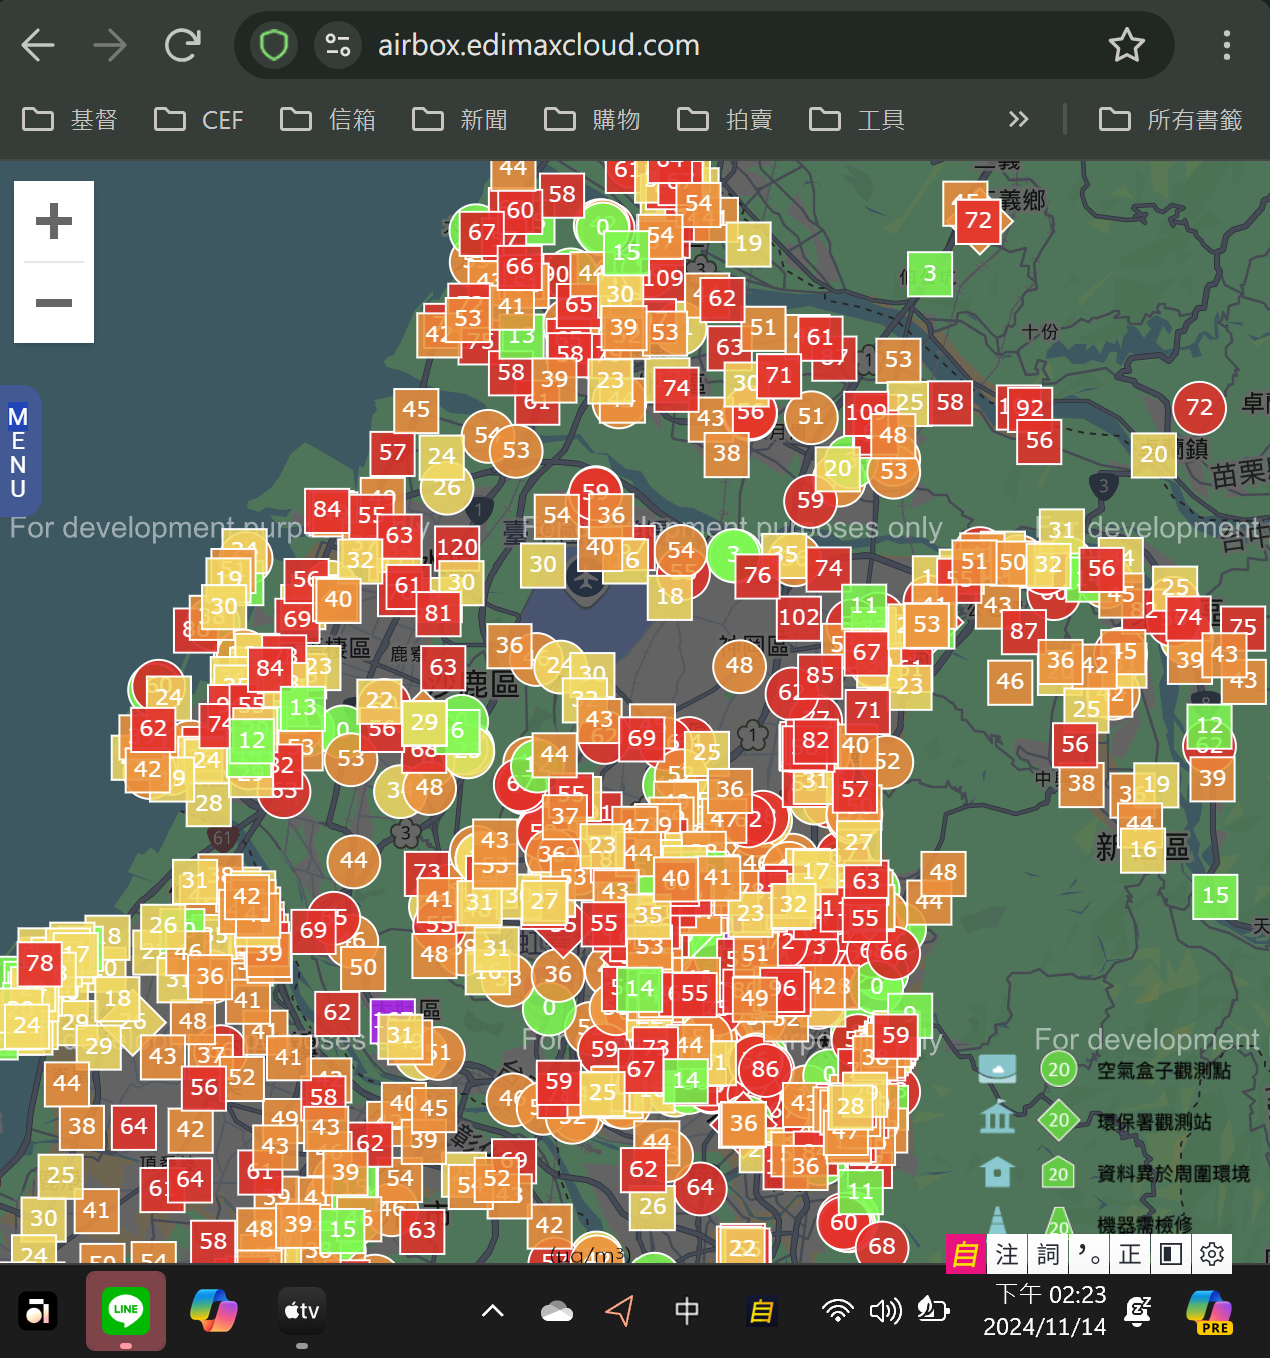The image size is (1270, 1358).
Task: Open the 購物 bookmark folder
Action: click(x=592, y=120)
